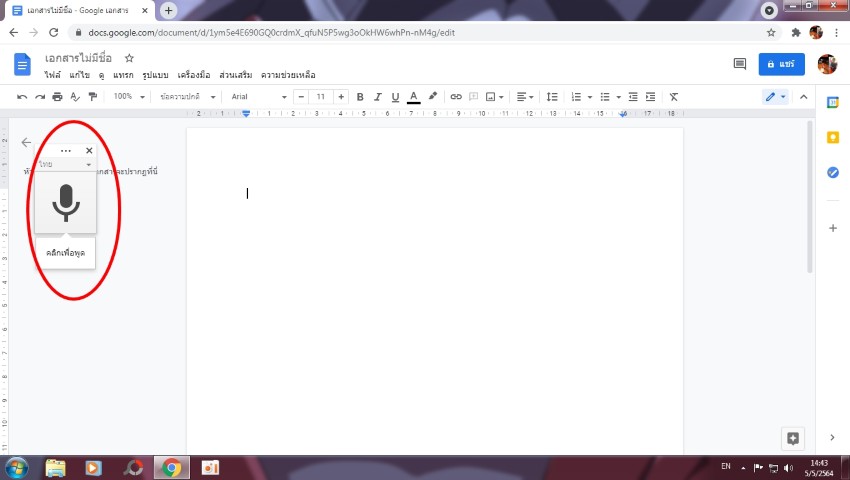Open the highlight color marker tool
Image resolution: width=850 pixels, height=480 pixels.
[x=432, y=97]
